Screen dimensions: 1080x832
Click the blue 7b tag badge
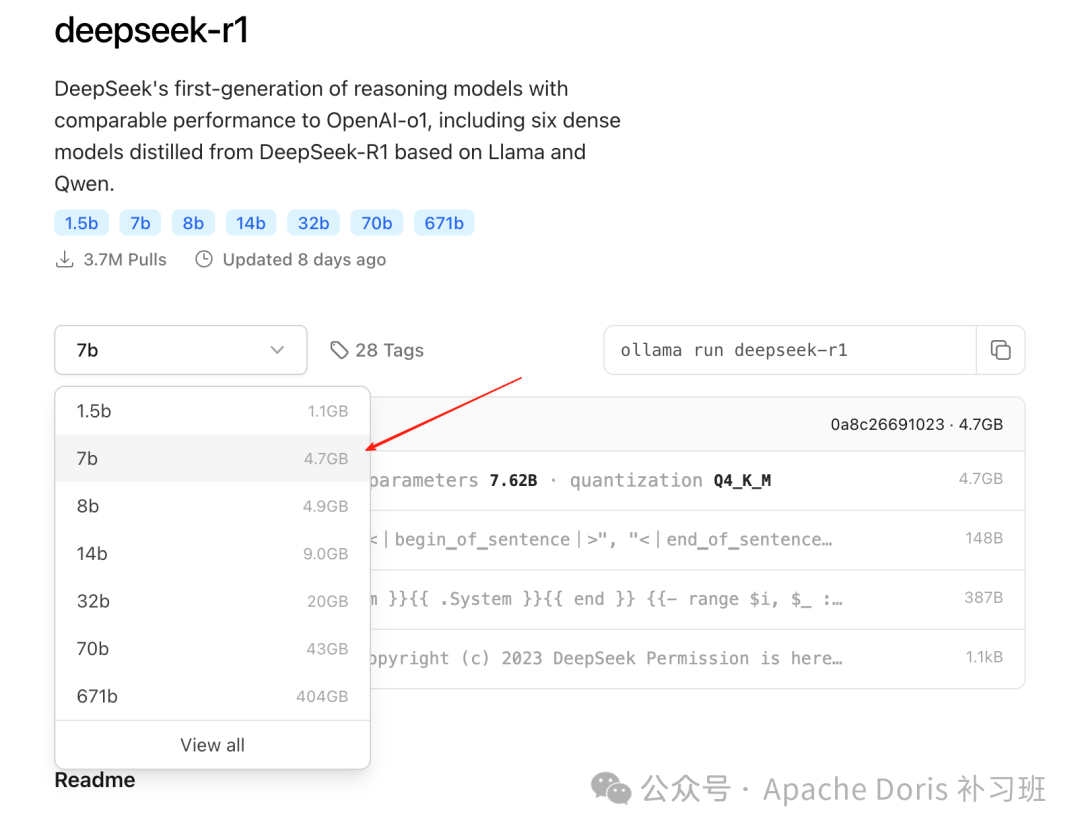pyautogui.click(x=141, y=223)
